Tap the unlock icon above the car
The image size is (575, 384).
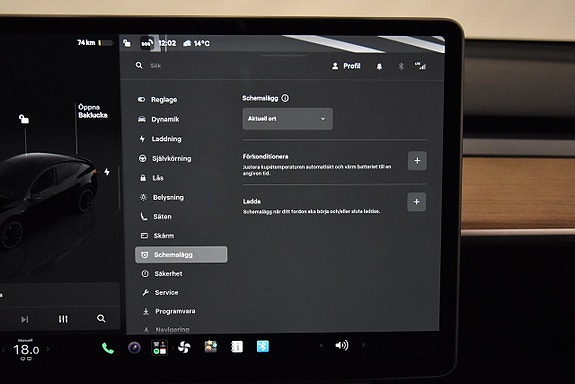click(24, 119)
